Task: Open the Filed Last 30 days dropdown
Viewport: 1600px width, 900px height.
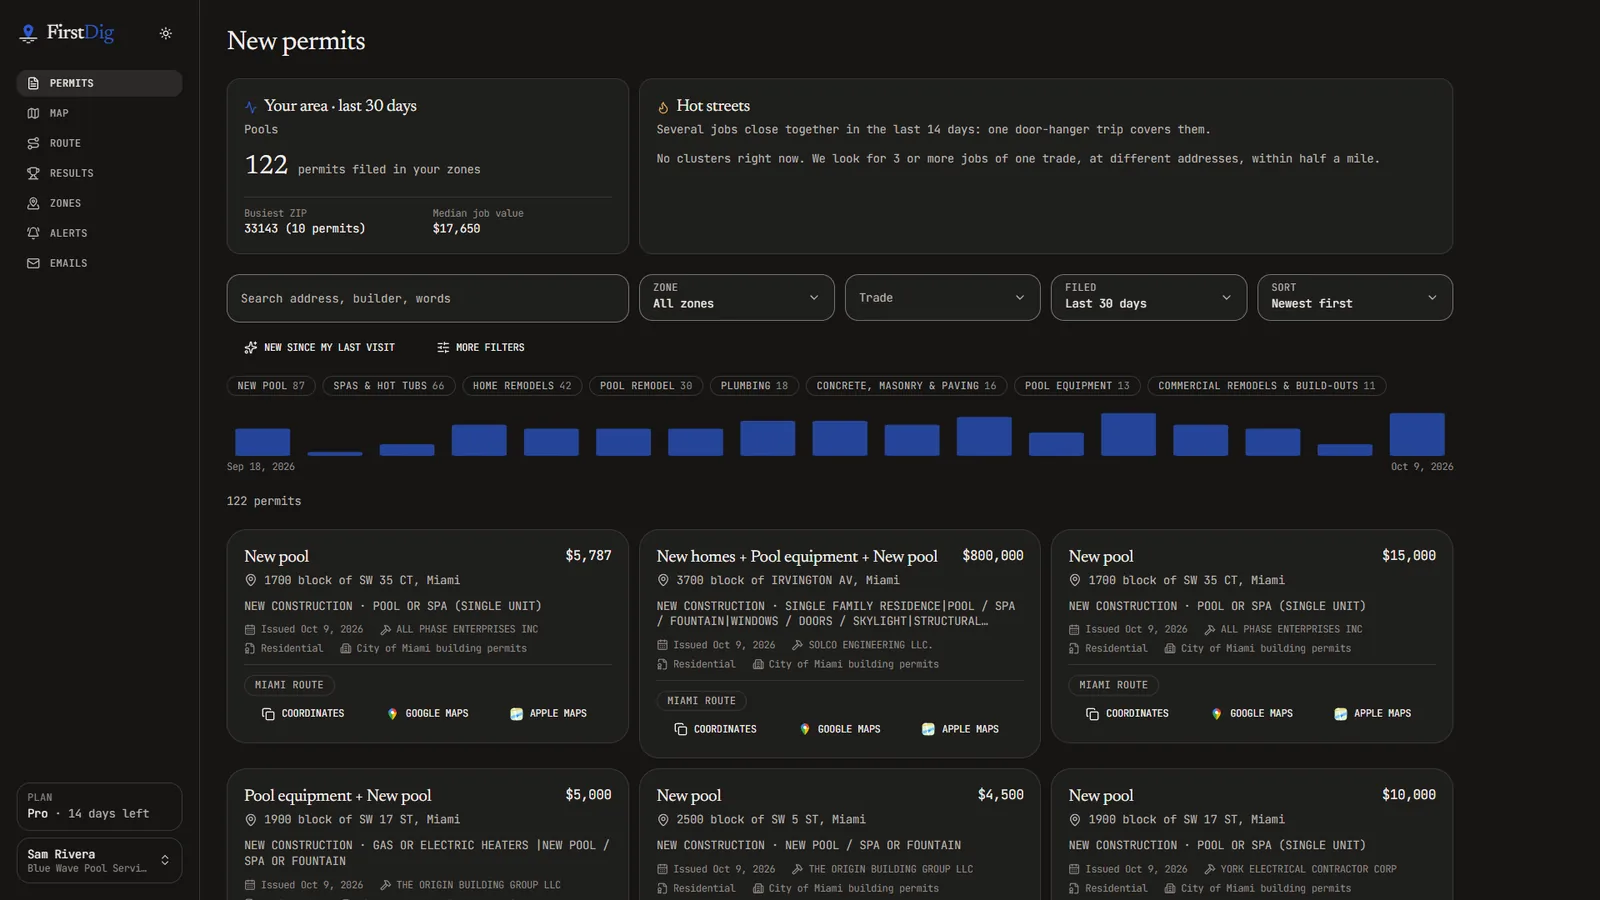Action: point(1148,298)
